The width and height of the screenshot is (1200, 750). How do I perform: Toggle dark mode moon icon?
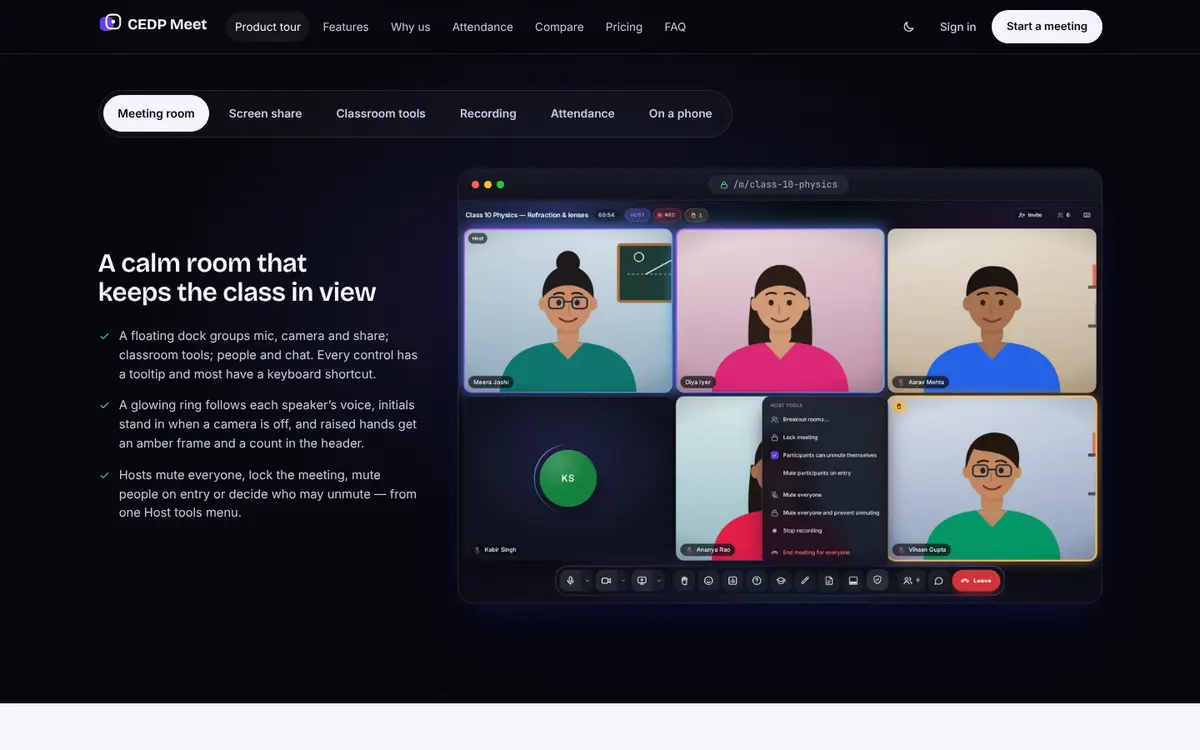pyautogui.click(x=909, y=27)
